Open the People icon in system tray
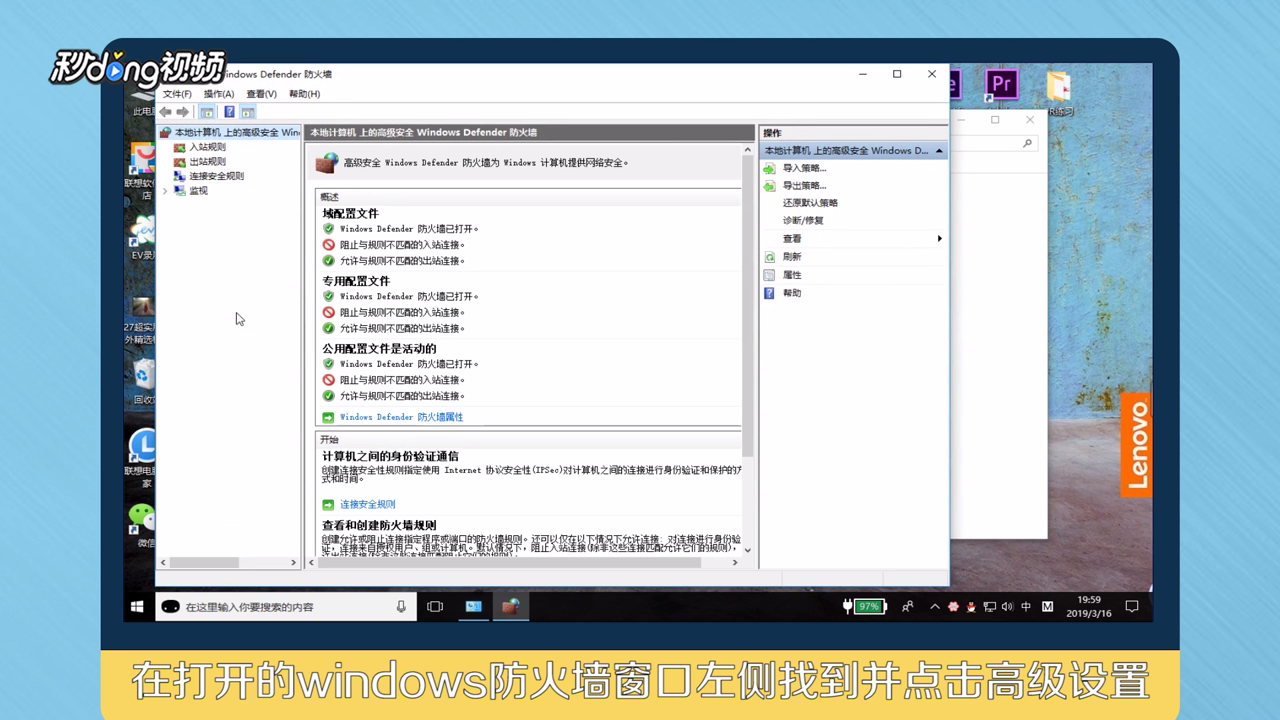 click(x=908, y=606)
